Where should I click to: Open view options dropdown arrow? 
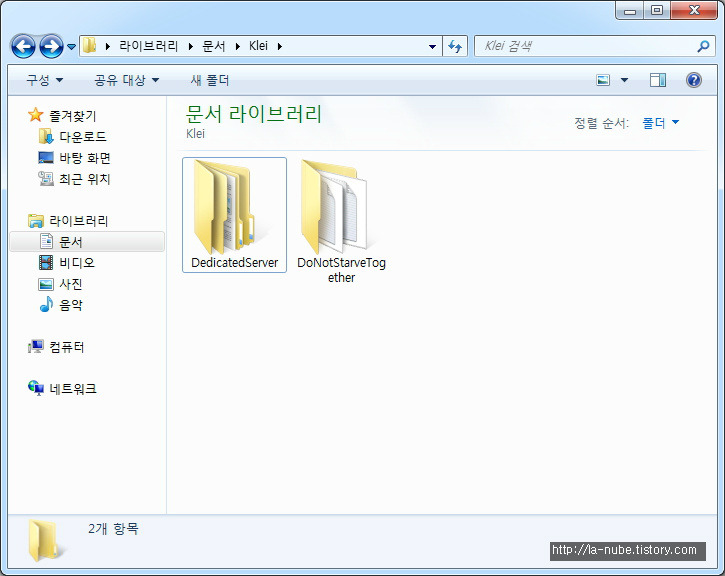point(624,80)
